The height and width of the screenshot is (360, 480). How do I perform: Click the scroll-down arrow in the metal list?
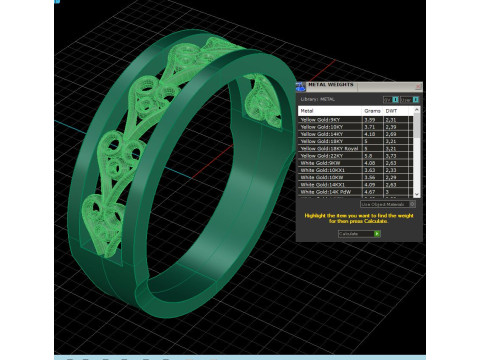click(x=417, y=194)
